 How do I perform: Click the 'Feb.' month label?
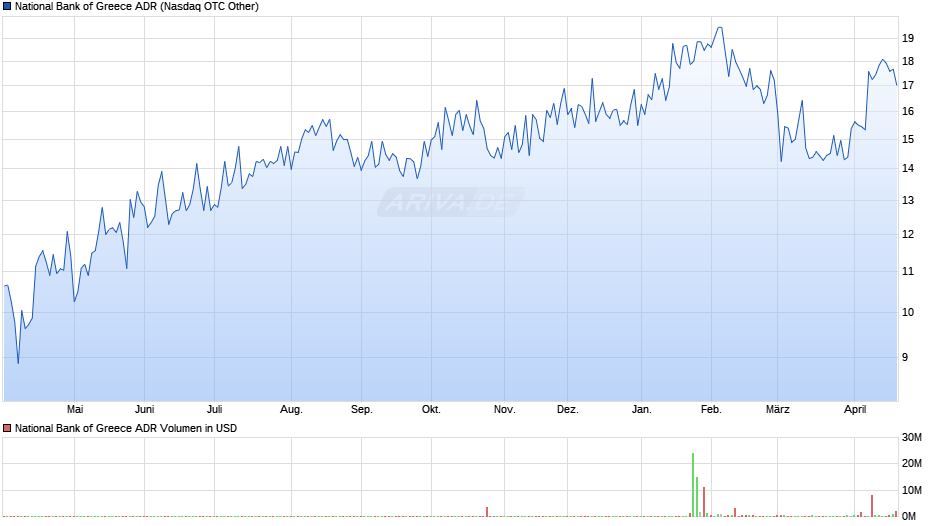coord(711,409)
